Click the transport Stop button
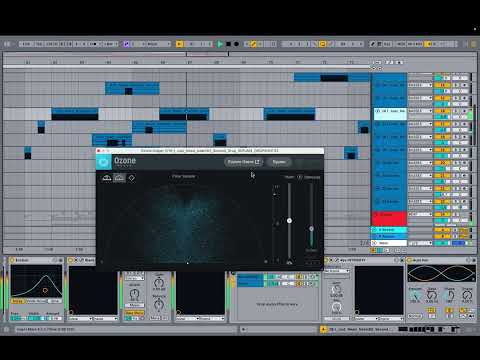480x360 pixels. 228,44
